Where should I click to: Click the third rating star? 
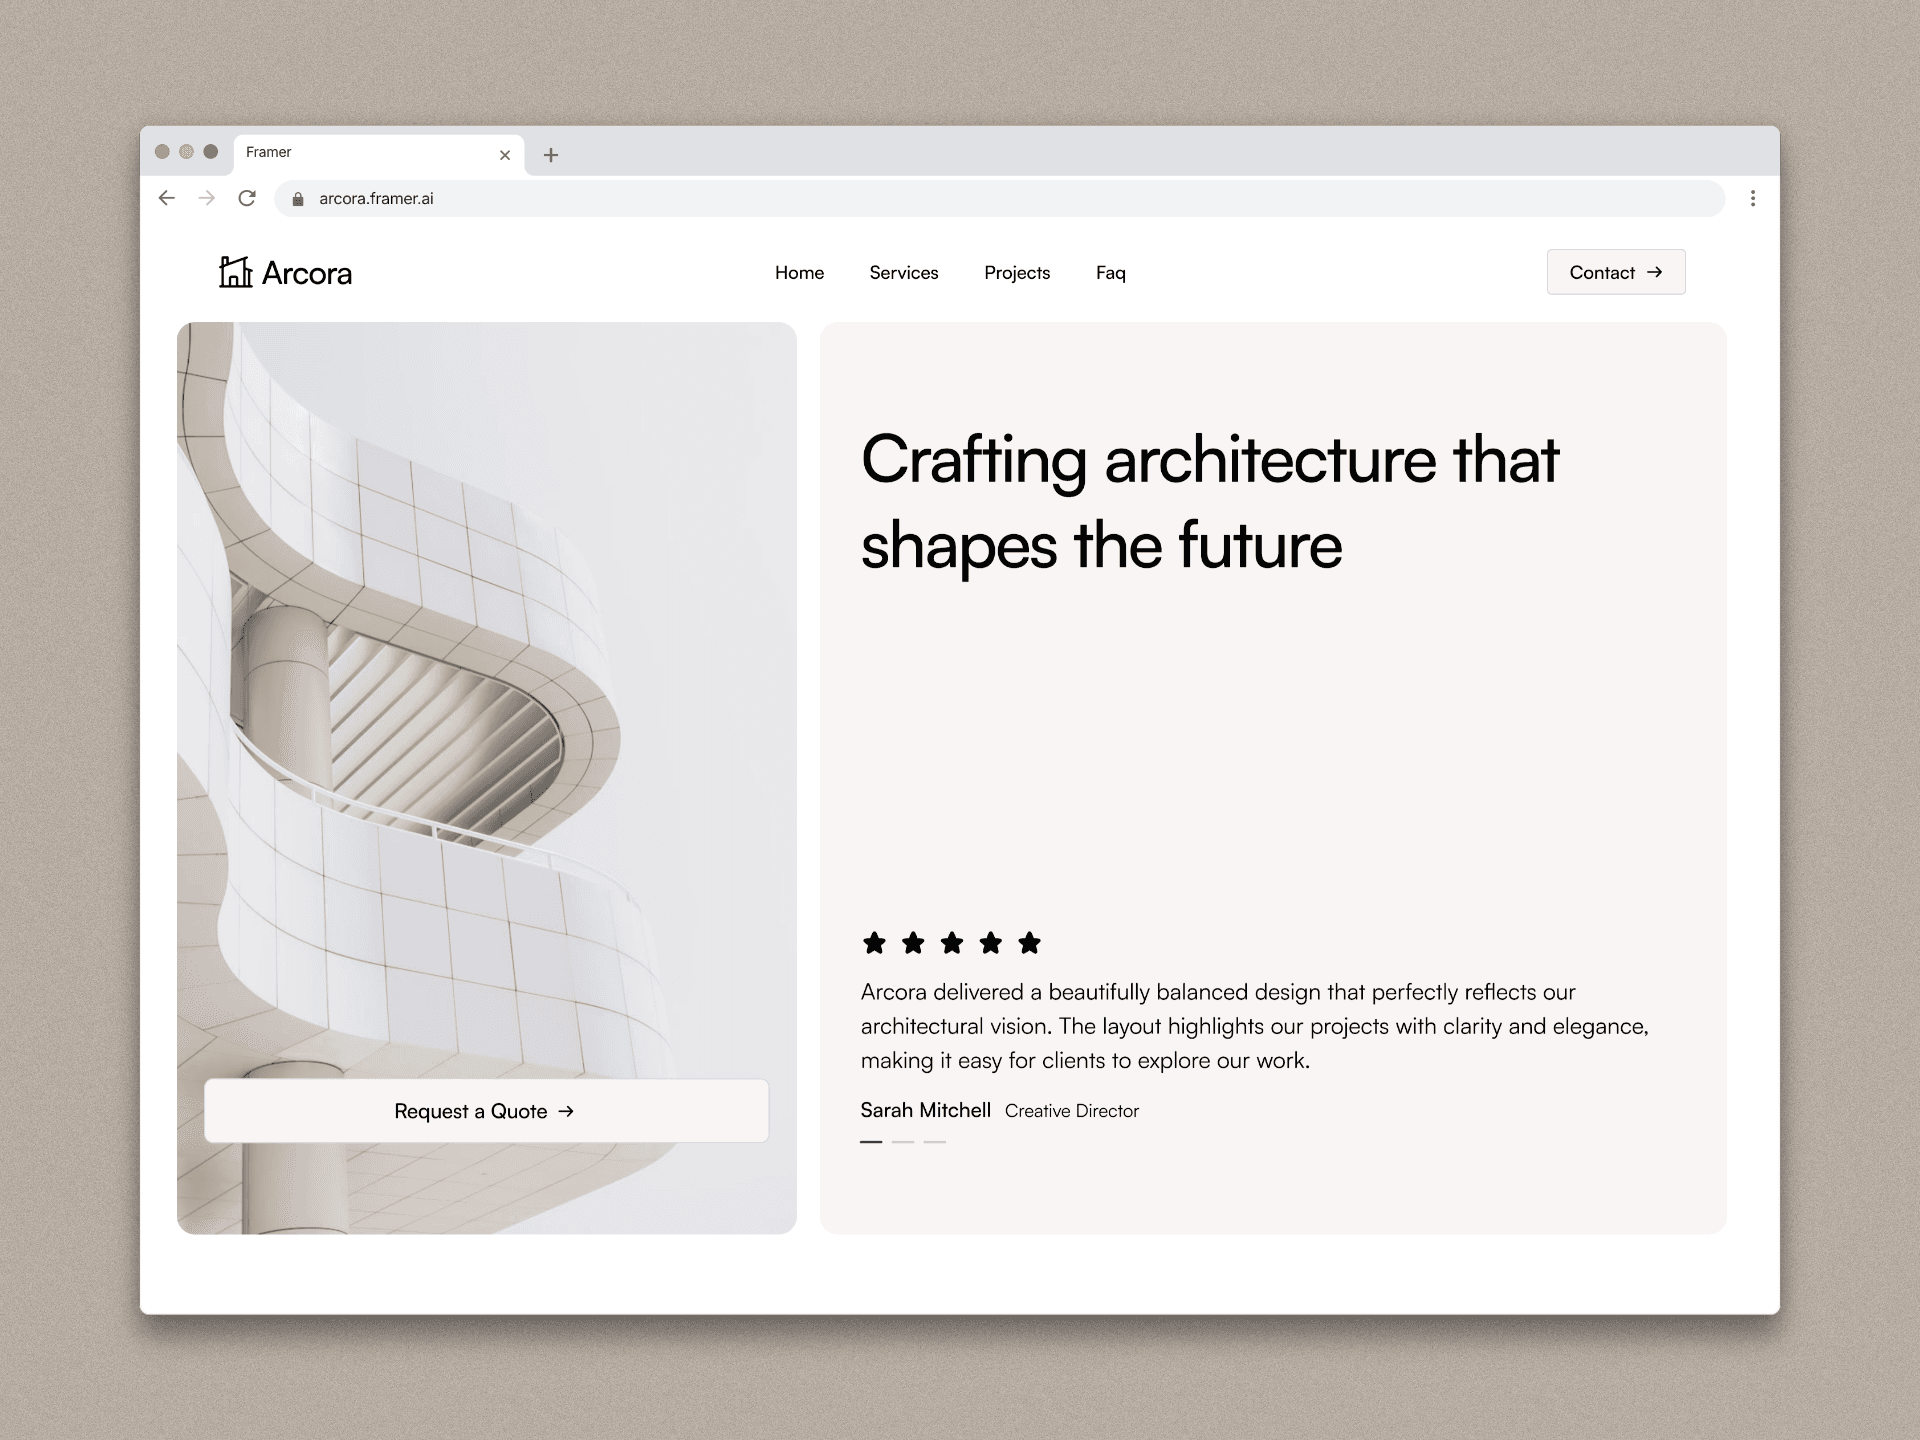tap(952, 942)
